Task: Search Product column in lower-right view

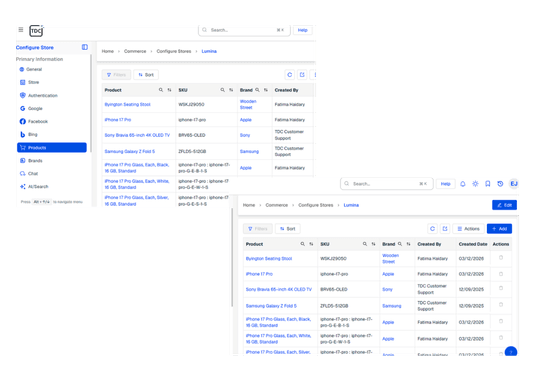Action: 302,244
